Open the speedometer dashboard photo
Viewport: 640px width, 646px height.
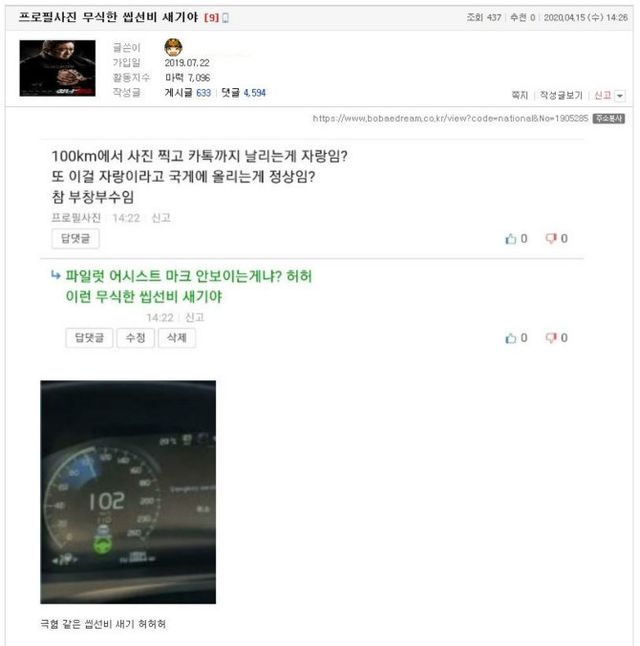pyautogui.click(x=128, y=492)
